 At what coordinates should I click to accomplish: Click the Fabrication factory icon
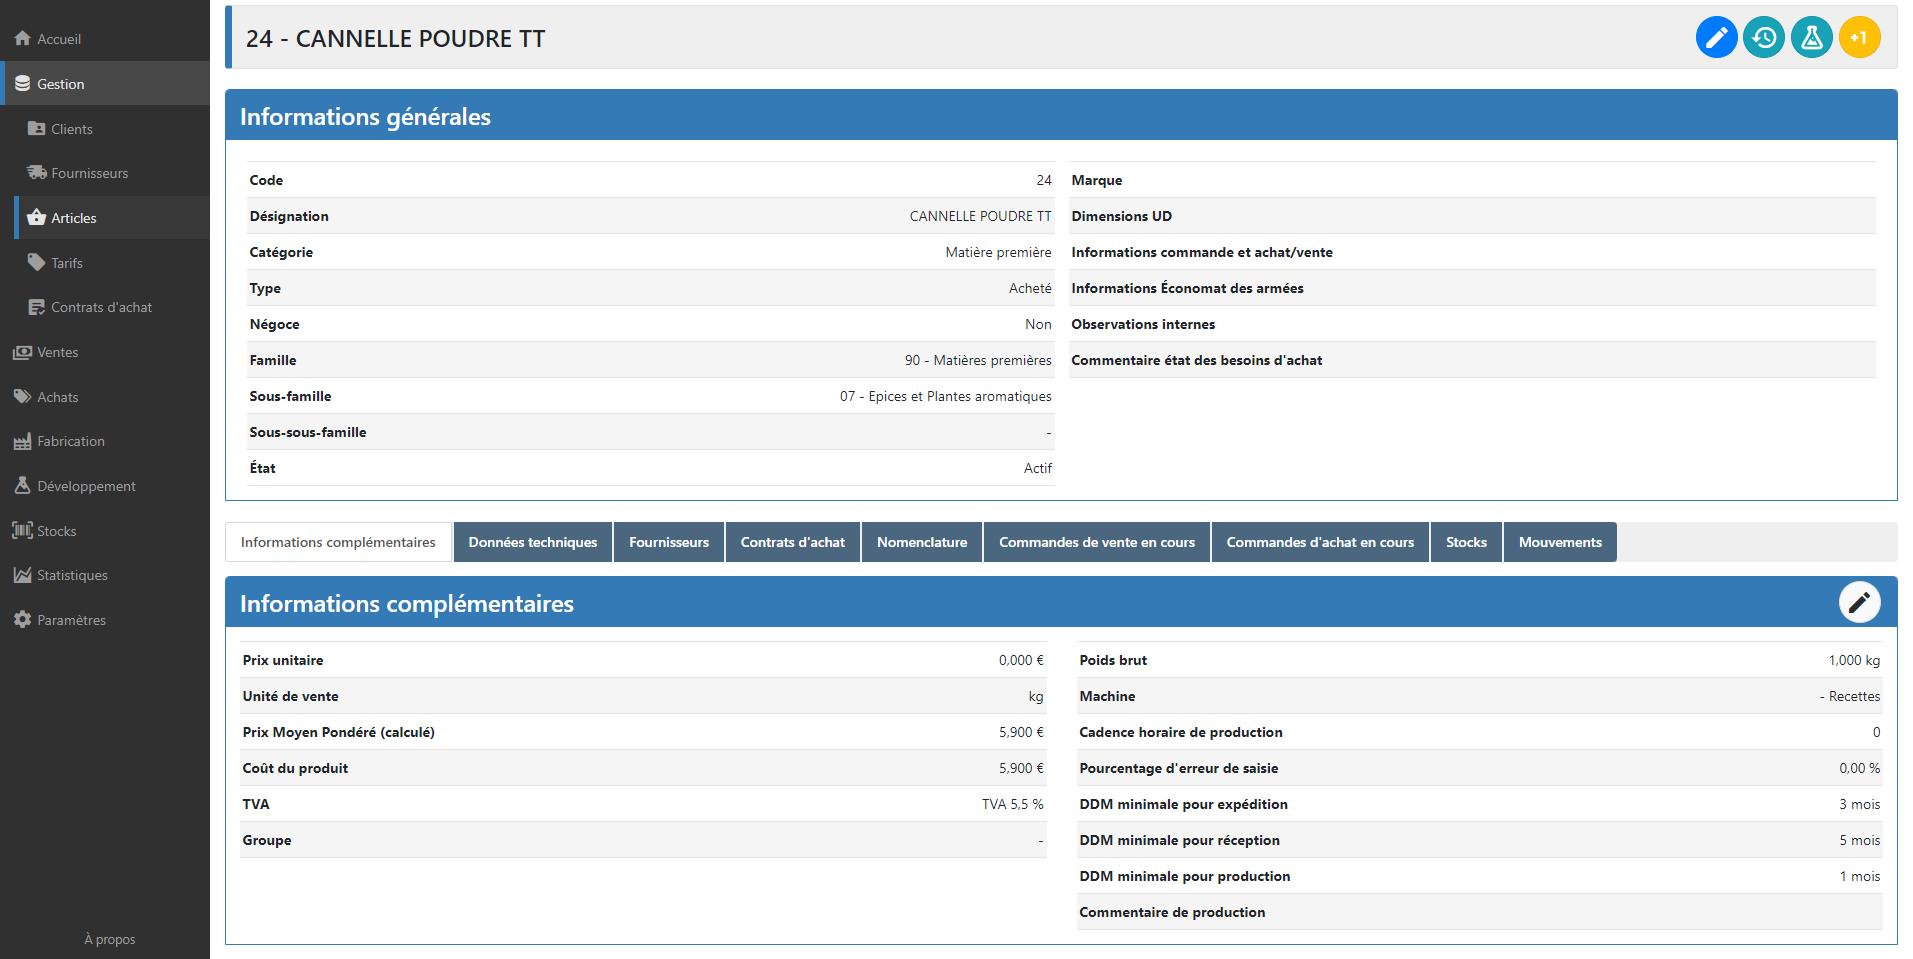pos(22,441)
